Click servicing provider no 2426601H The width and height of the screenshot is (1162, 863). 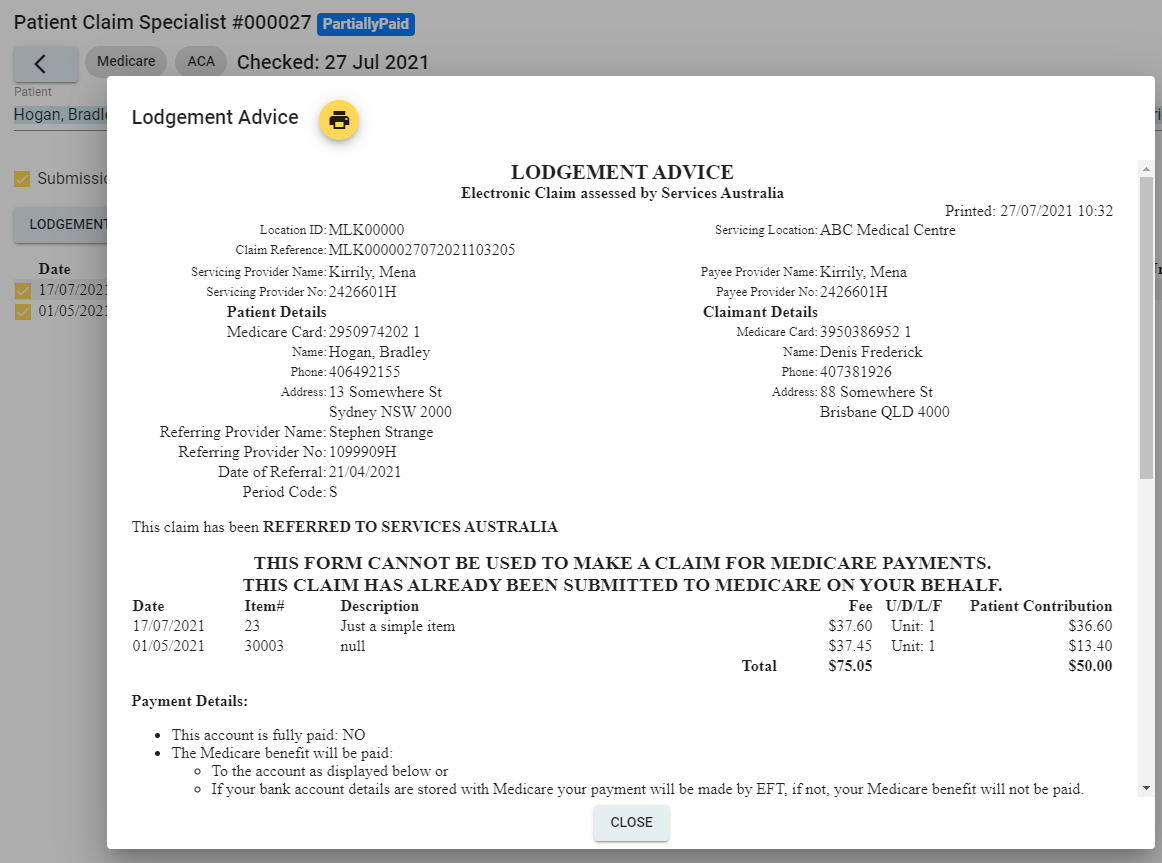point(362,292)
